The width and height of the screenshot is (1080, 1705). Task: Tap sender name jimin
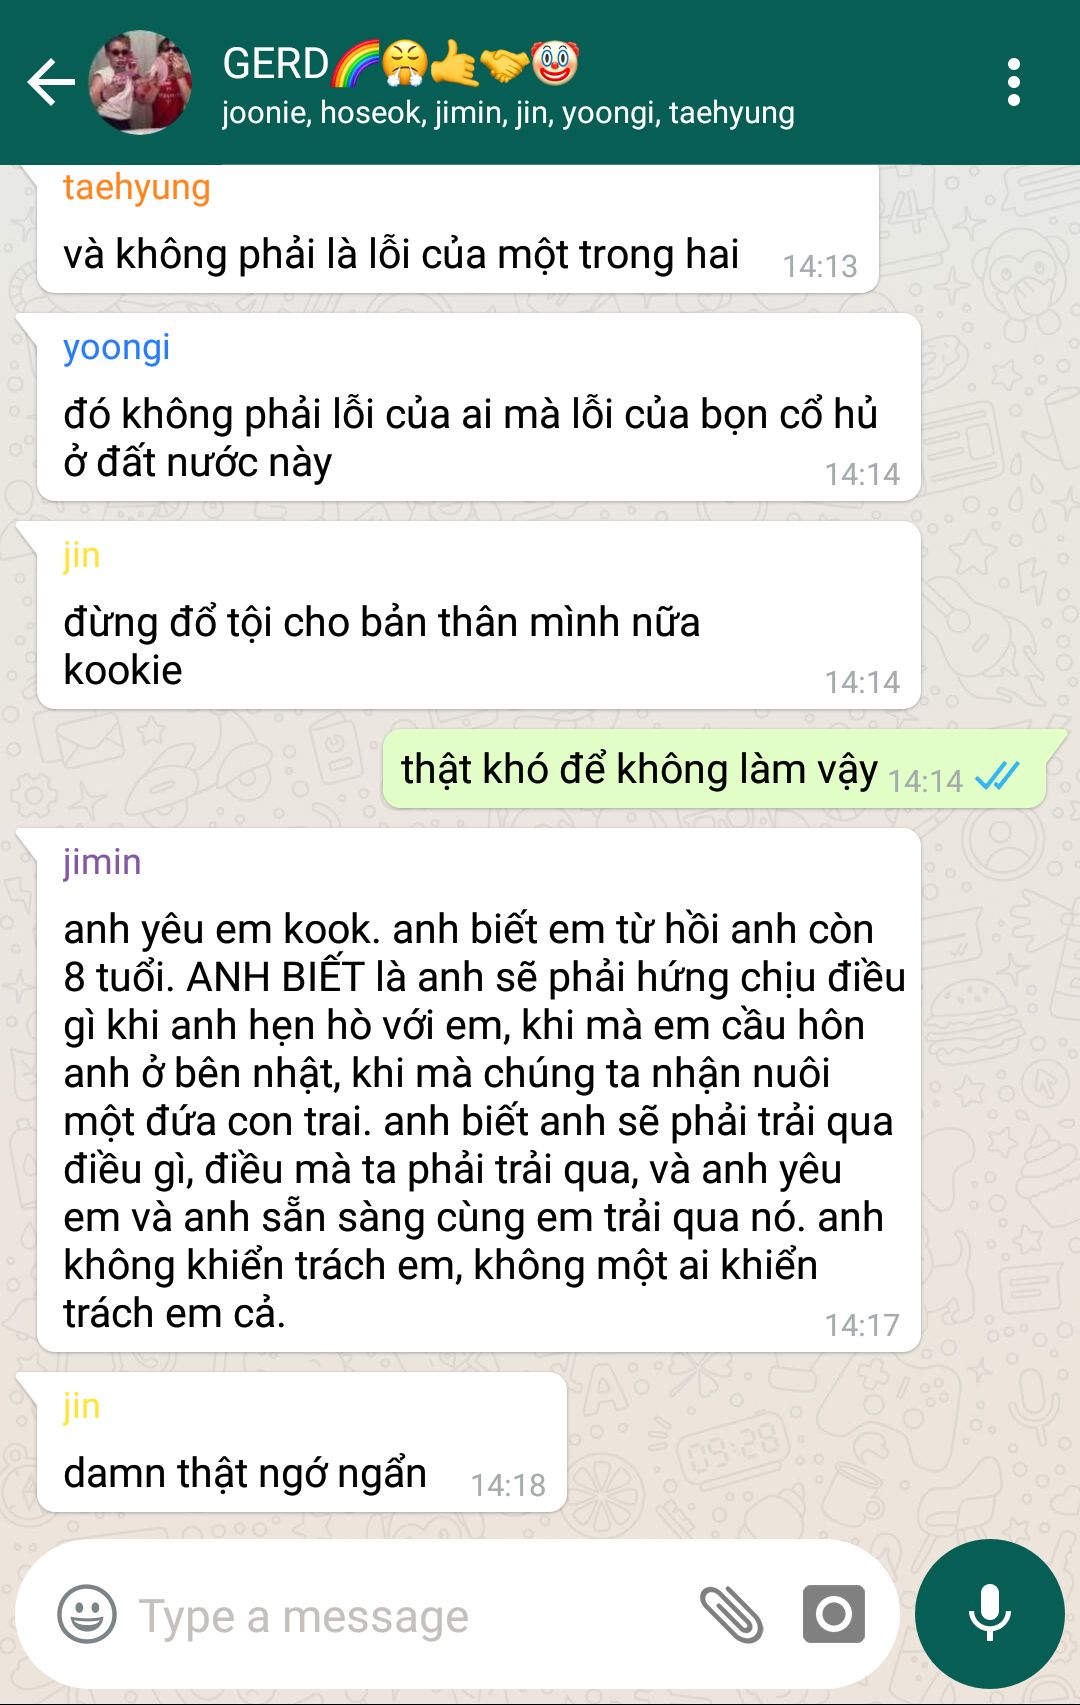click(x=102, y=862)
